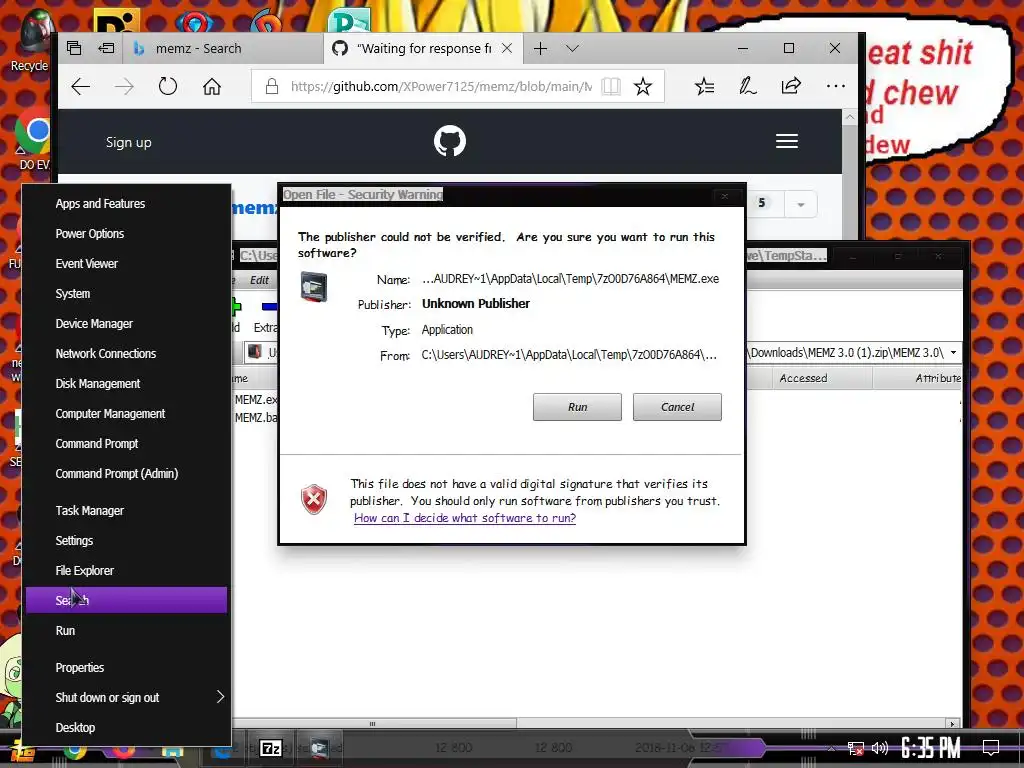Click Sign up on GitHub
This screenshot has width=1024, height=768.
129,142
